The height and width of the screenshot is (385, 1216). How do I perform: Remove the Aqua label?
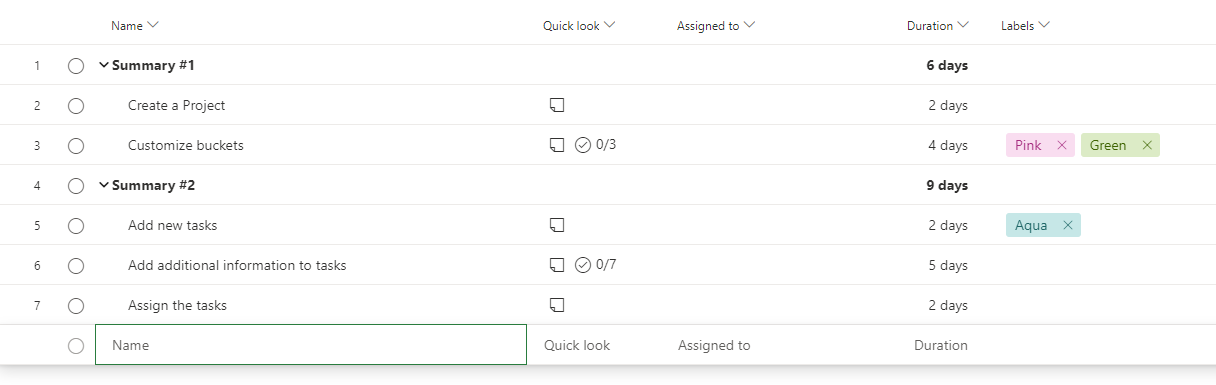click(1068, 225)
